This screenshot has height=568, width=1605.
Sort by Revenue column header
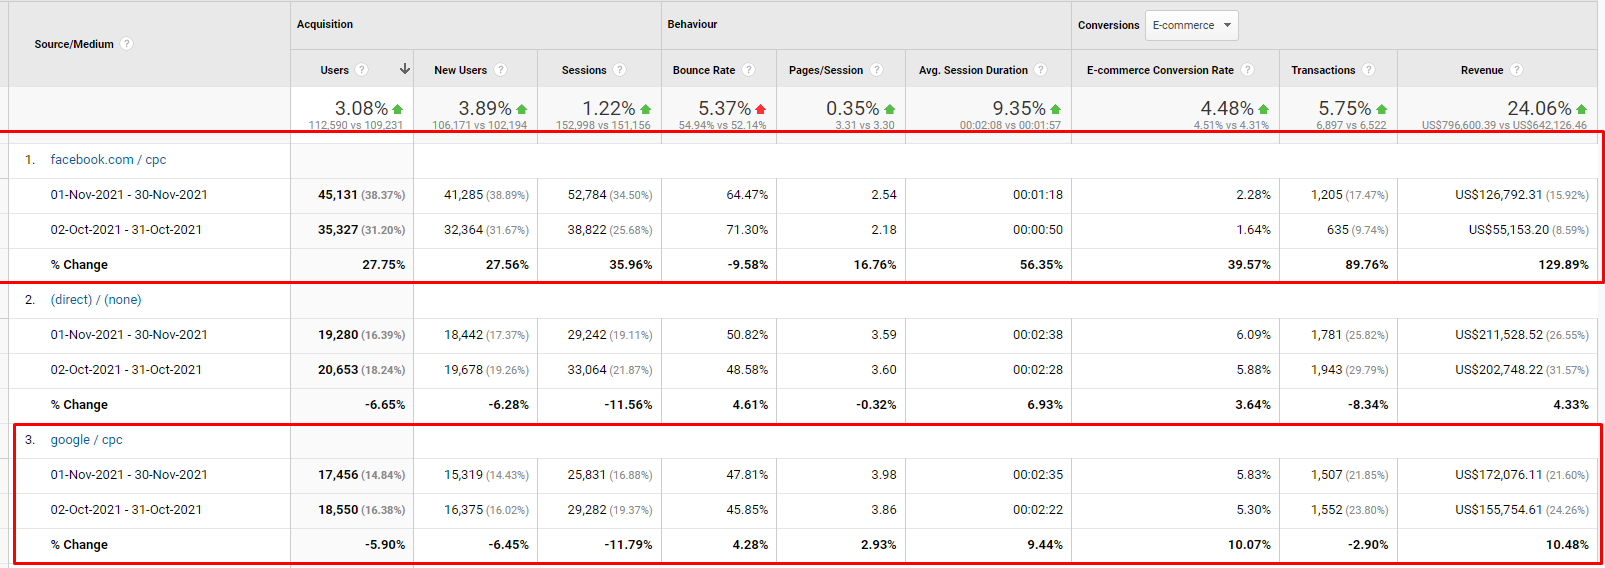(1482, 70)
